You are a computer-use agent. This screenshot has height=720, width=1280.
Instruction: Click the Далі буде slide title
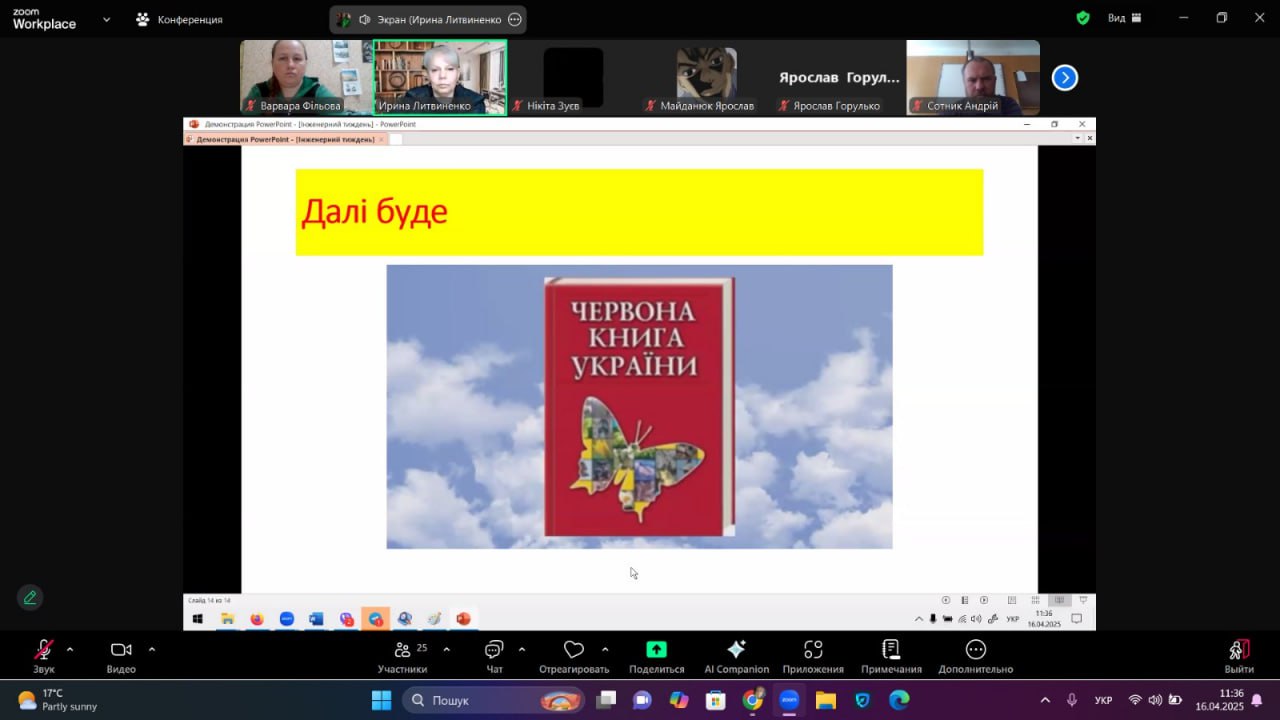coord(374,211)
